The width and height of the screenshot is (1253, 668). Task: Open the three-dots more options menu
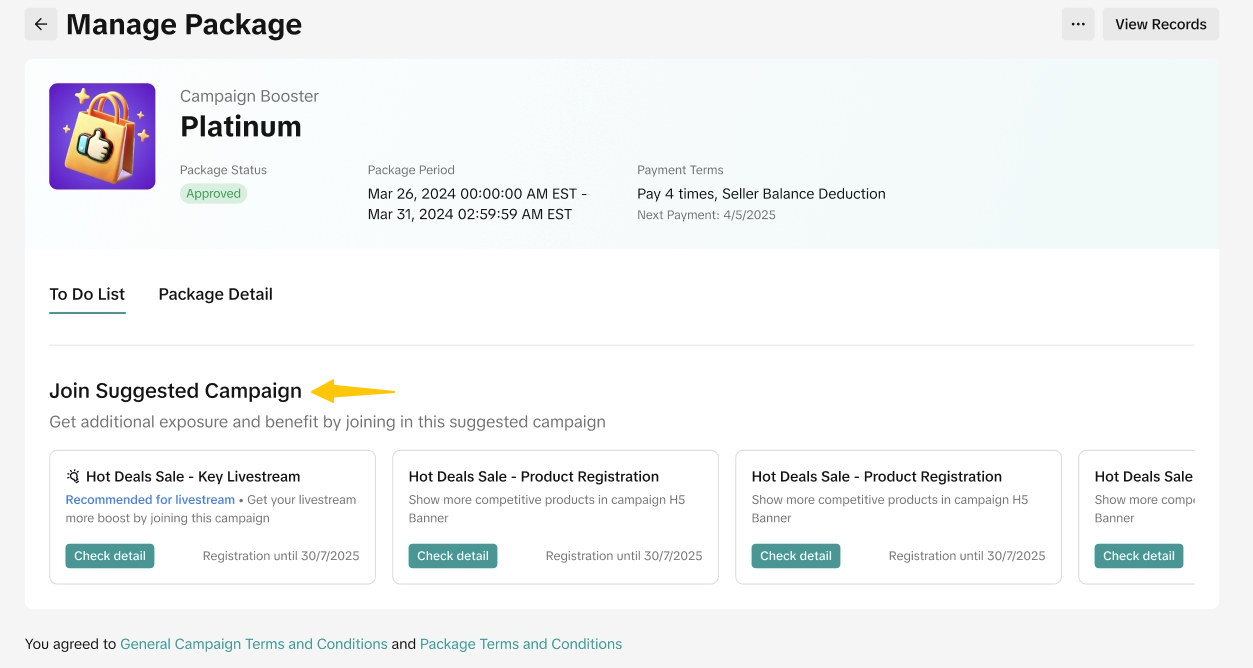[1078, 25]
